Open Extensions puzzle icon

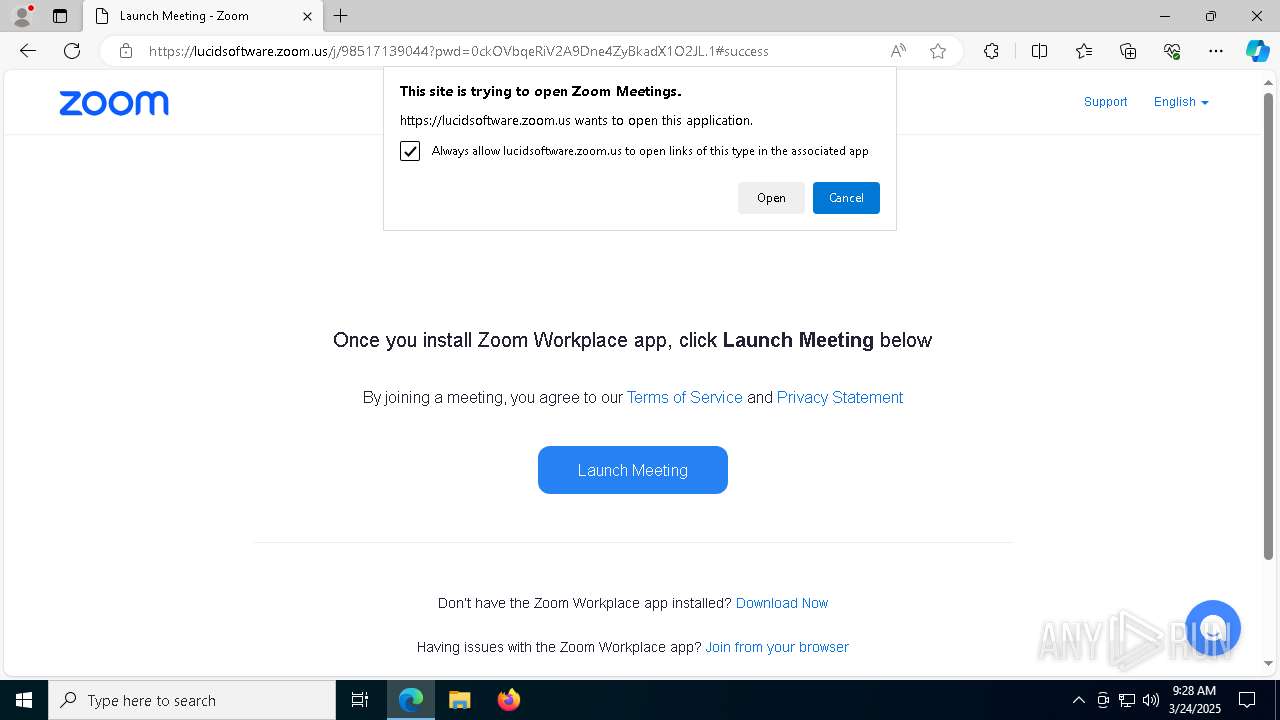pyautogui.click(x=991, y=51)
